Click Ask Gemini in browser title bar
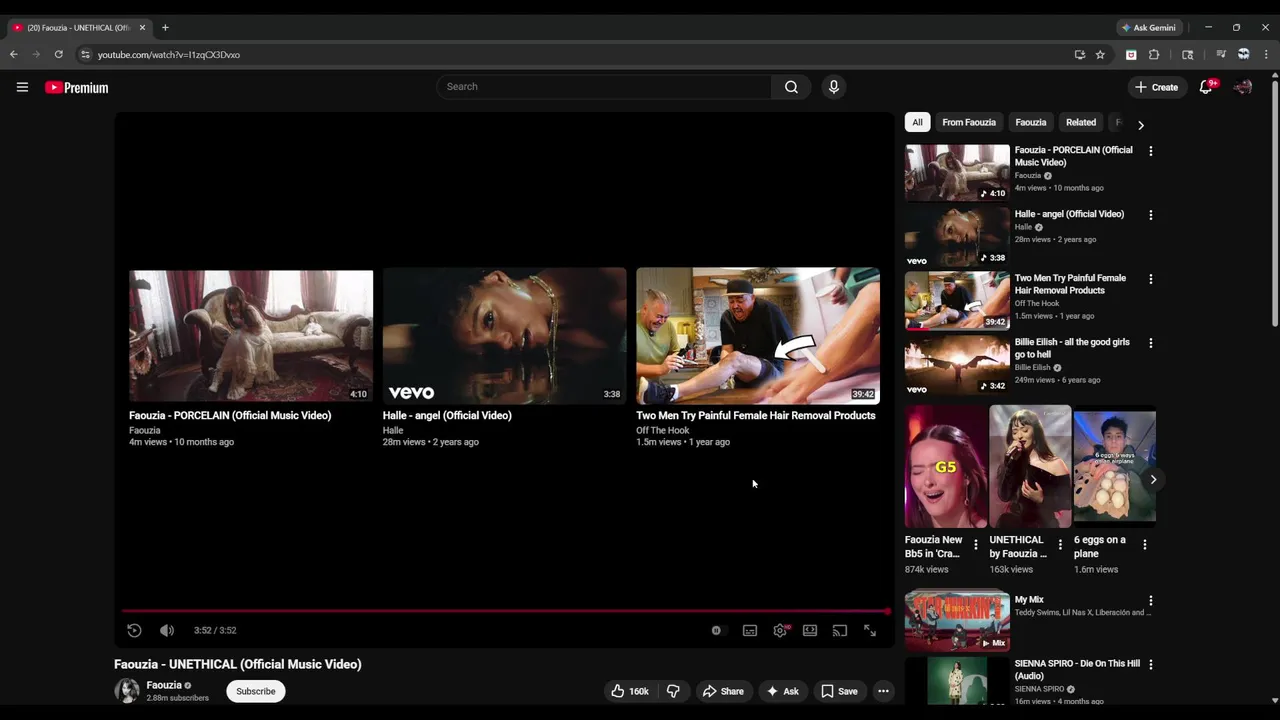1280x720 pixels. point(1148,28)
